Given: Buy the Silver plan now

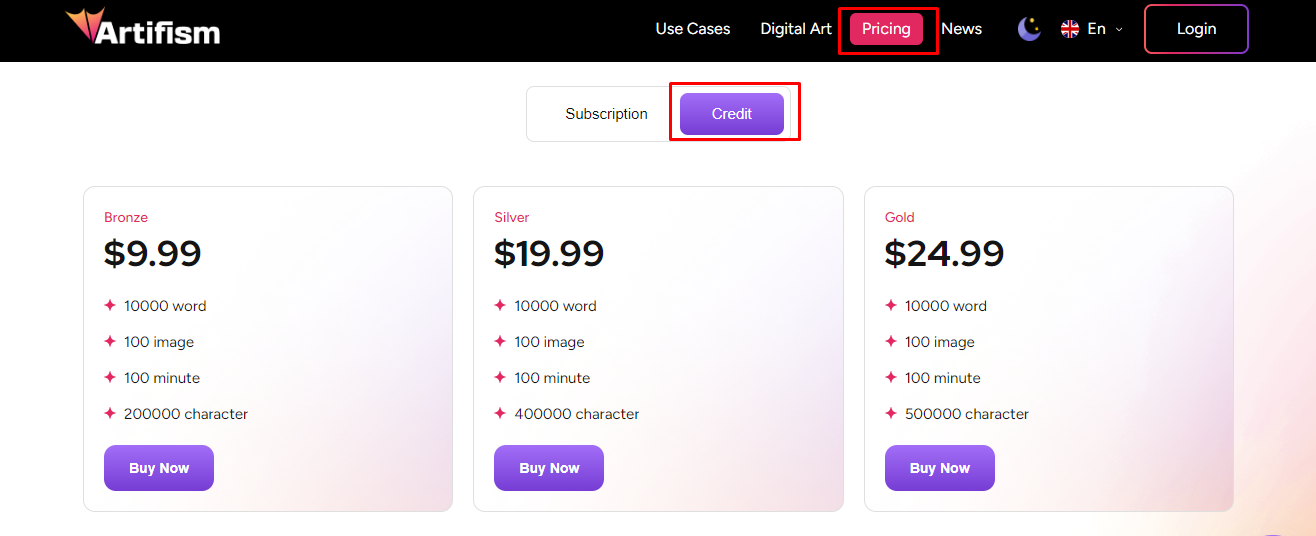Looking at the screenshot, I should 549,468.
